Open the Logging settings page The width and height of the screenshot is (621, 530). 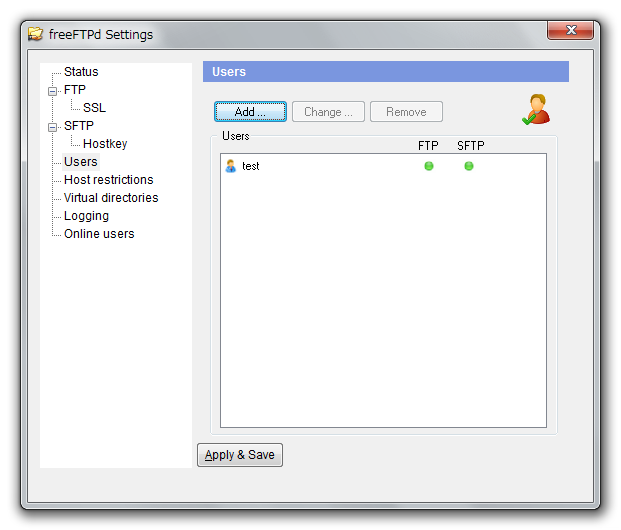coord(86,216)
